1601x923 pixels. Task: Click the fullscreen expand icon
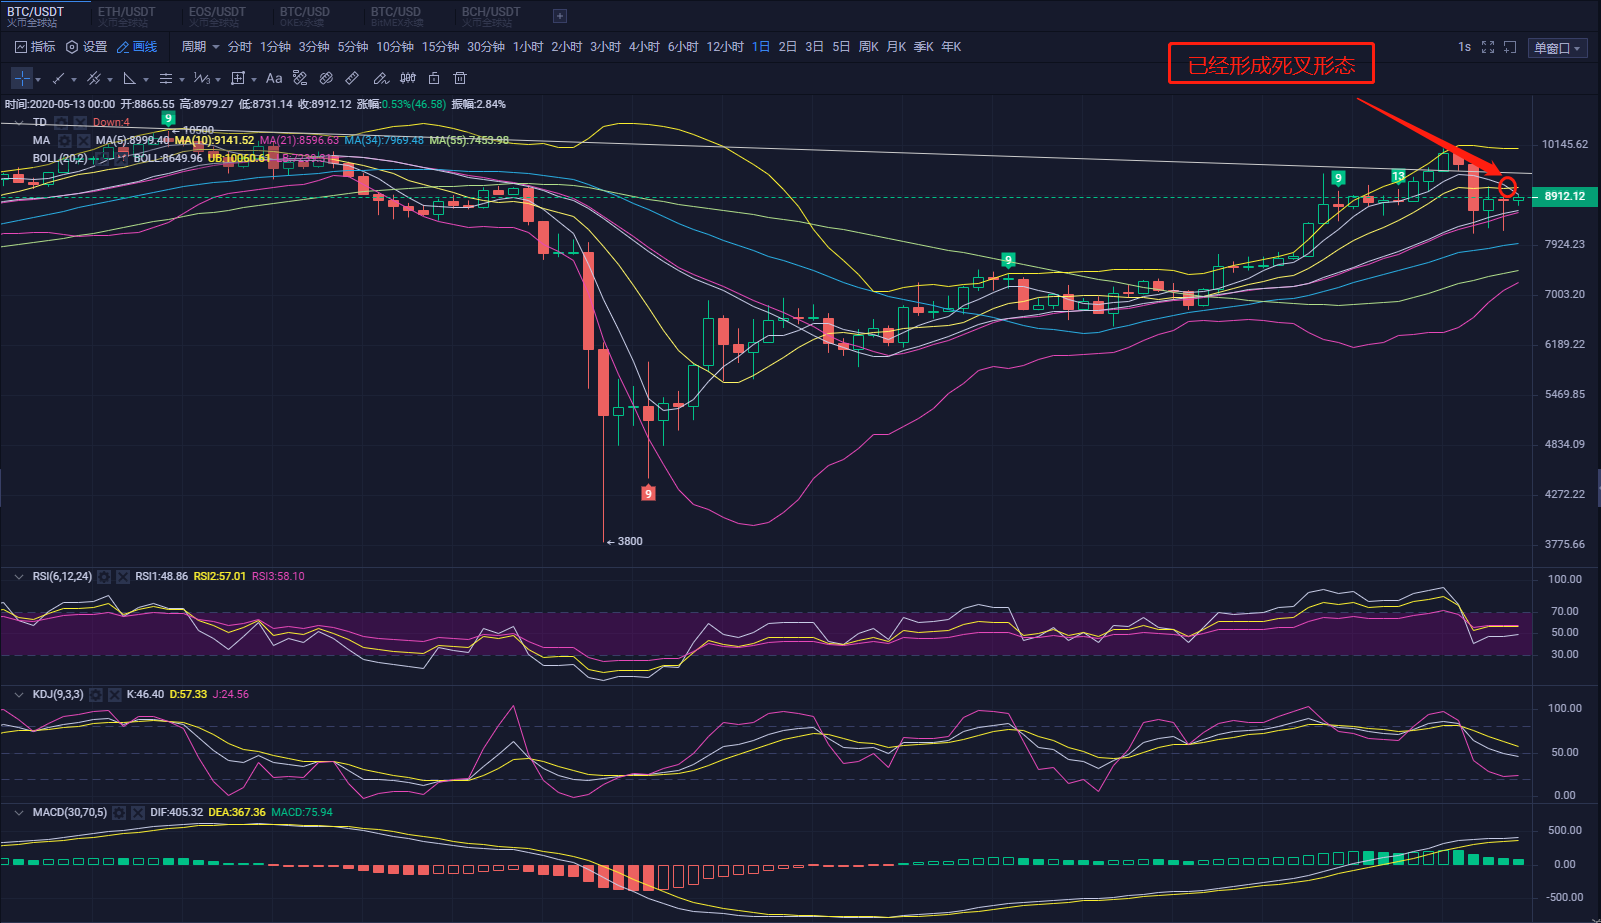point(1488,47)
